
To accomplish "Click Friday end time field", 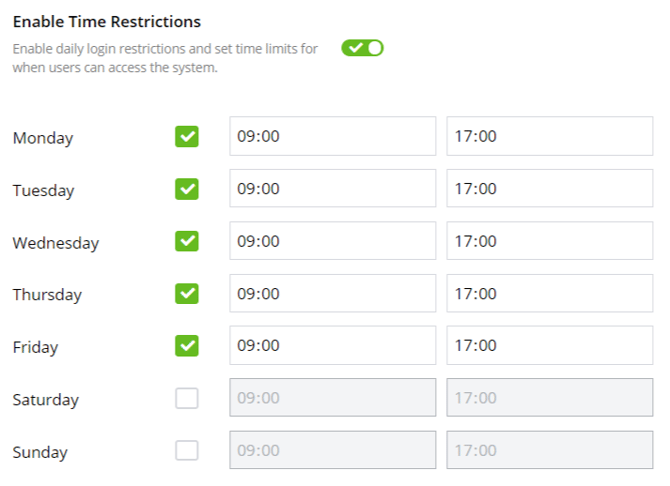I will coord(549,346).
